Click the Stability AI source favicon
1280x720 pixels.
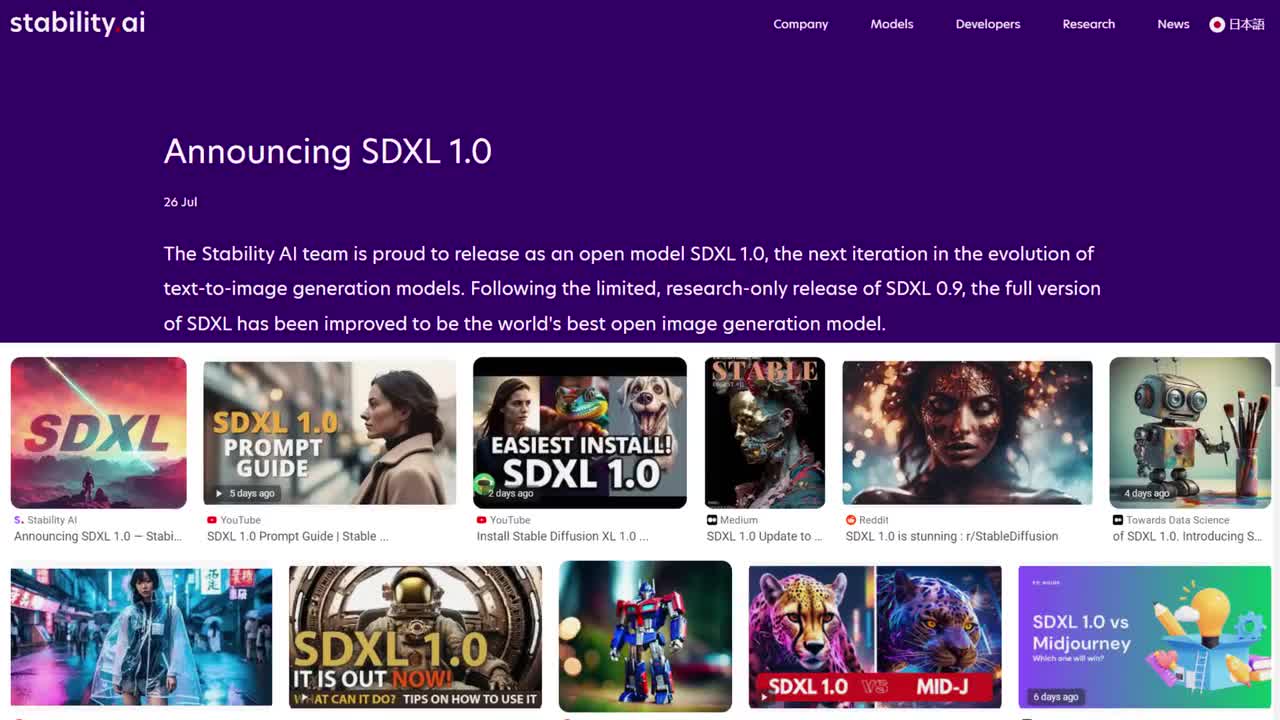19,520
